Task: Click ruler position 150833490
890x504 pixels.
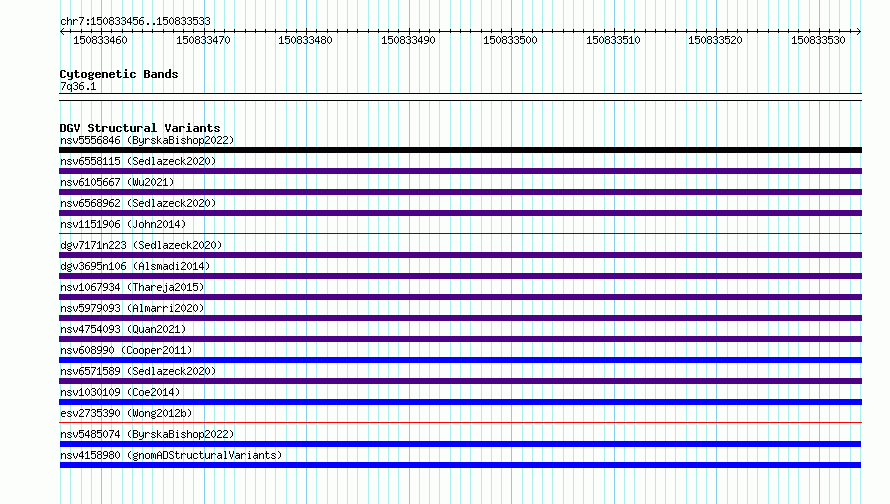Action: [x=408, y=40]
